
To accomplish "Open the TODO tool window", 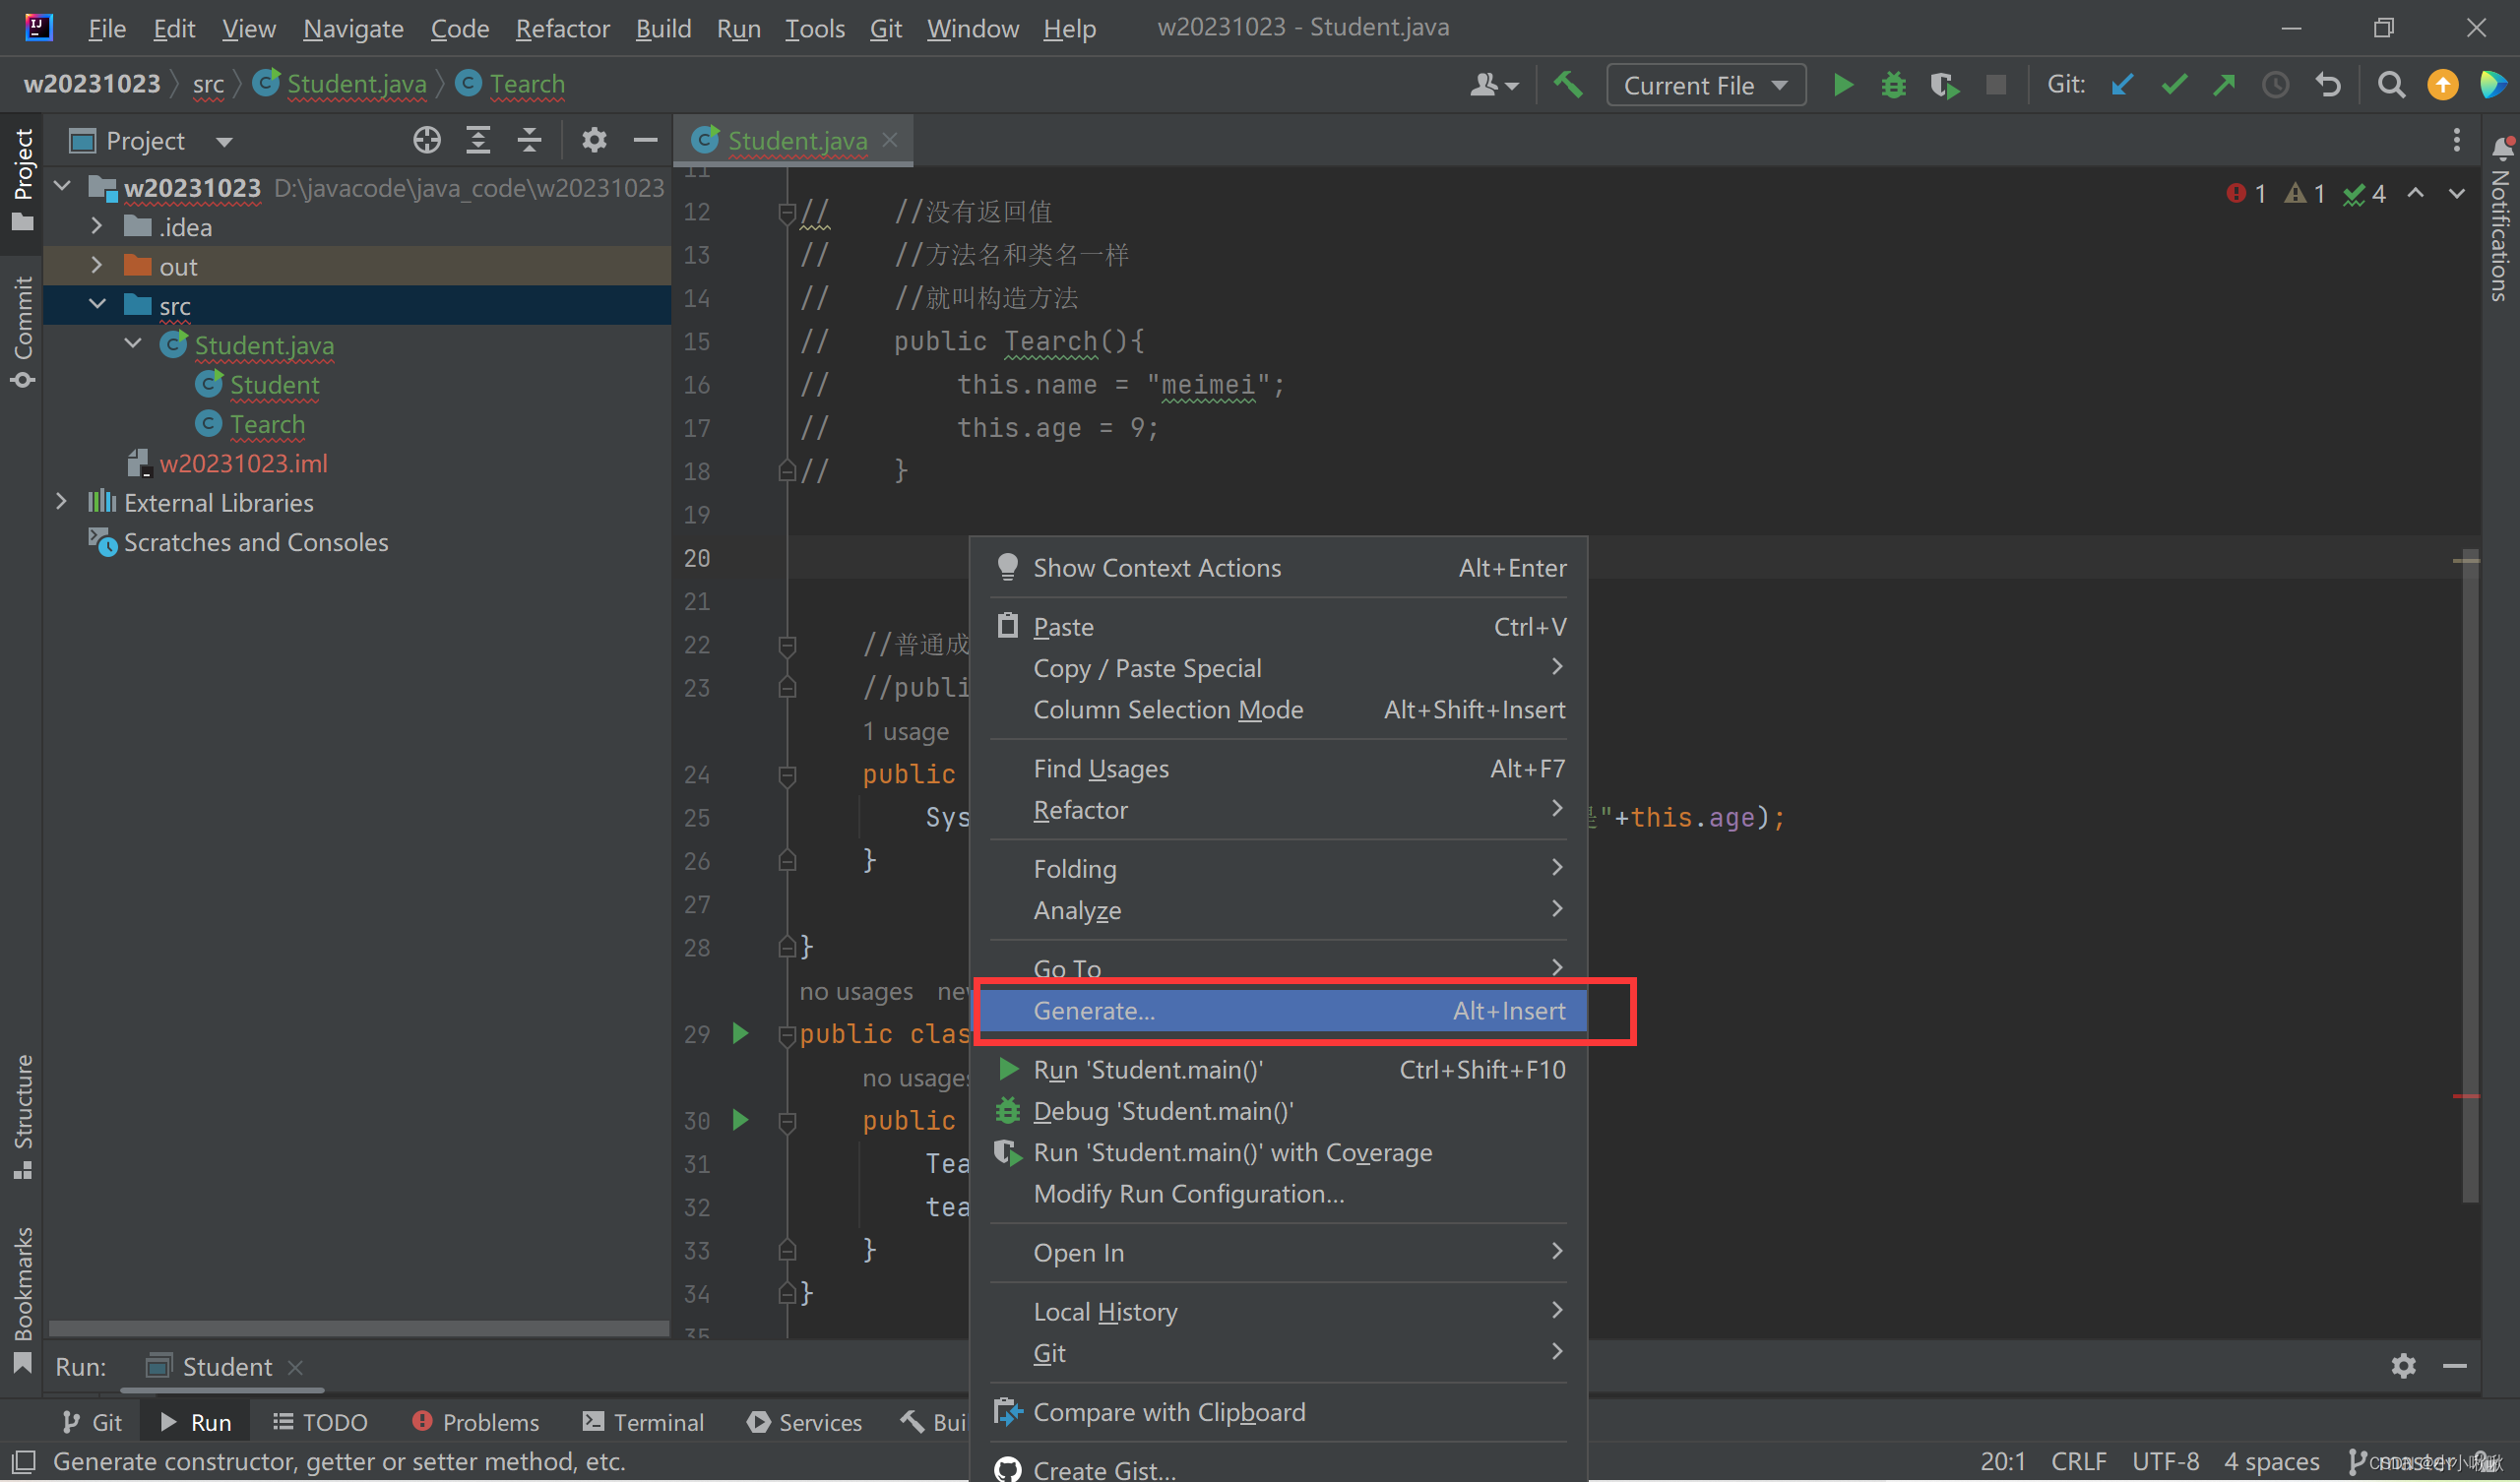I will click(320, 1422).
